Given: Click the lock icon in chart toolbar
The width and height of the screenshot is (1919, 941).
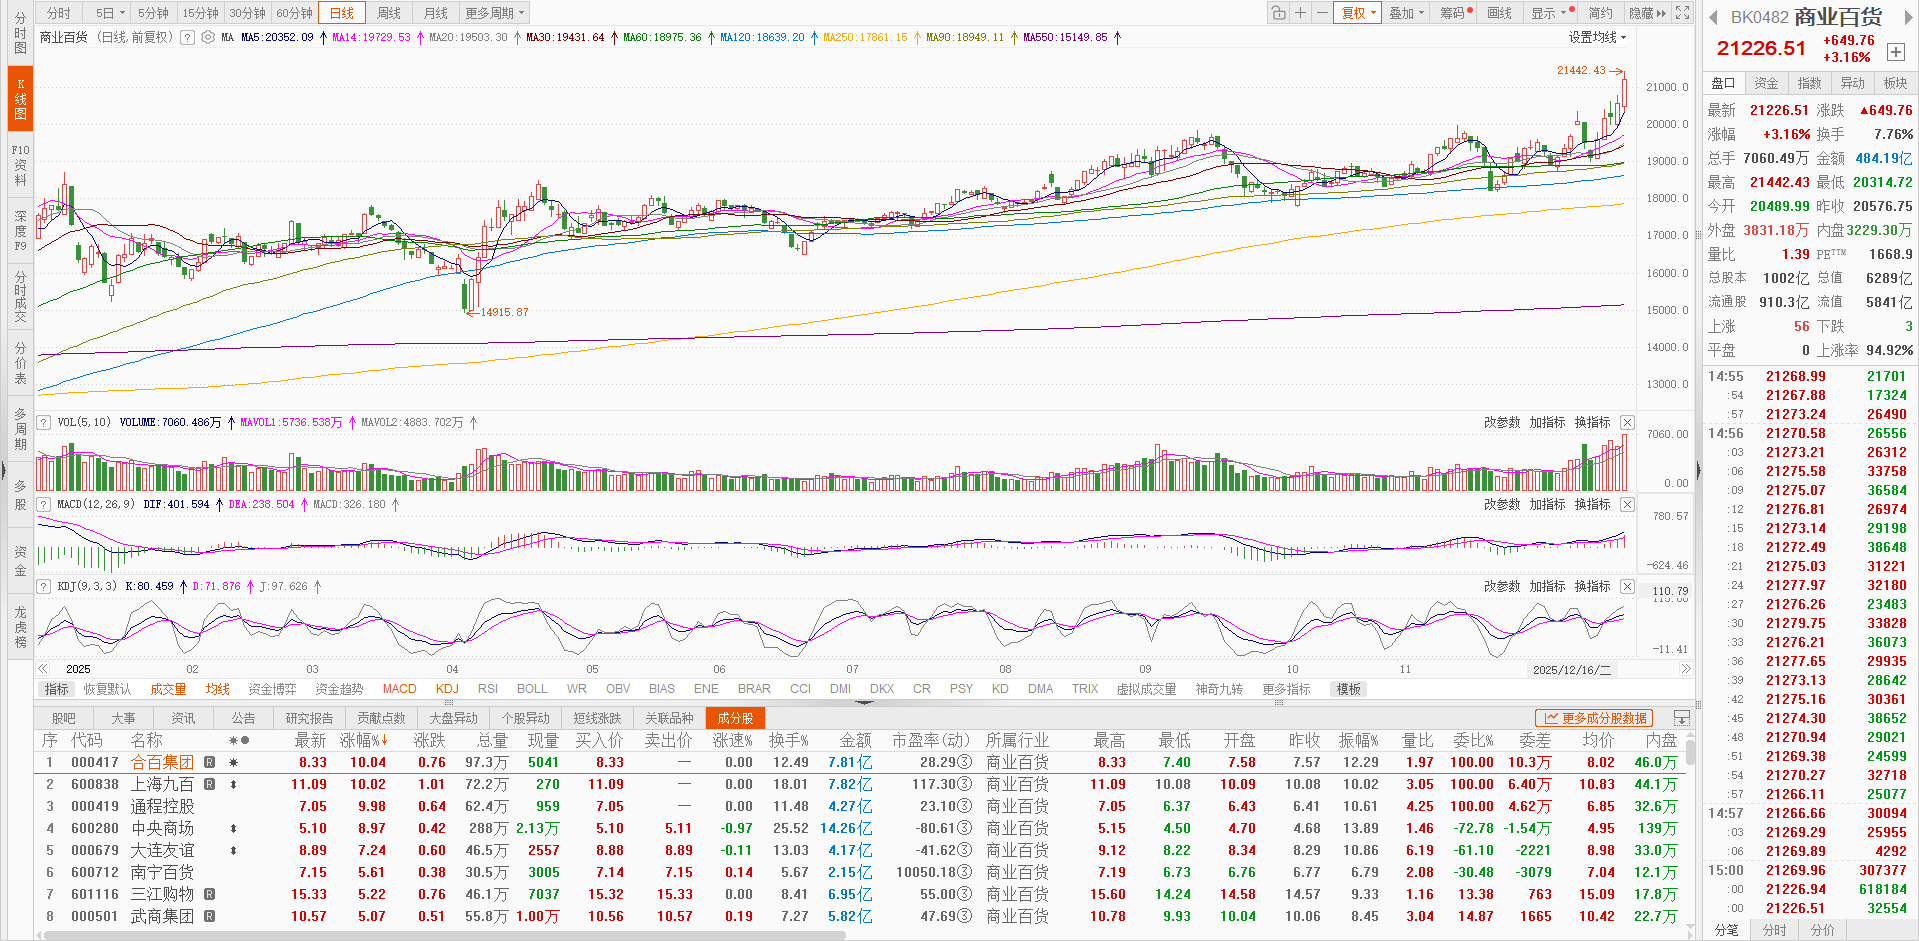Looking at the screenshot, I should coord(1278,13).
